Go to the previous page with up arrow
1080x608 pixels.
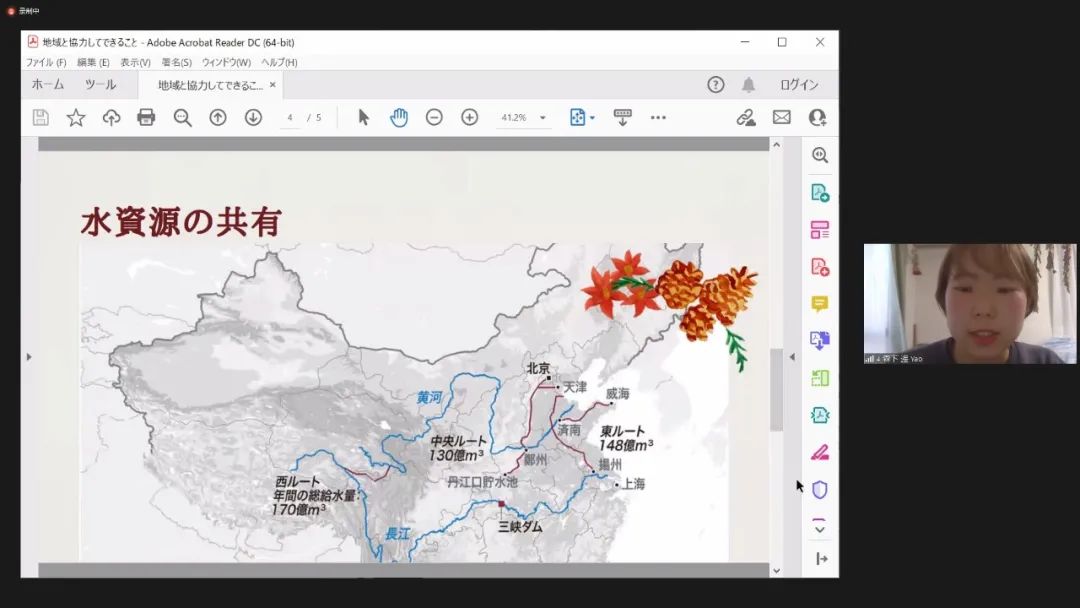click(217, 117)
